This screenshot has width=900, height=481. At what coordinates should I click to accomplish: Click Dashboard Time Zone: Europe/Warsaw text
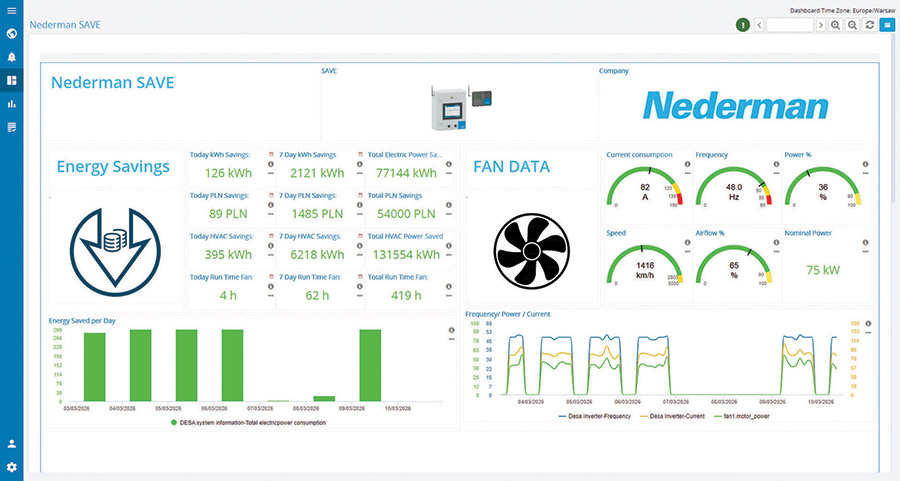point(842,10)
